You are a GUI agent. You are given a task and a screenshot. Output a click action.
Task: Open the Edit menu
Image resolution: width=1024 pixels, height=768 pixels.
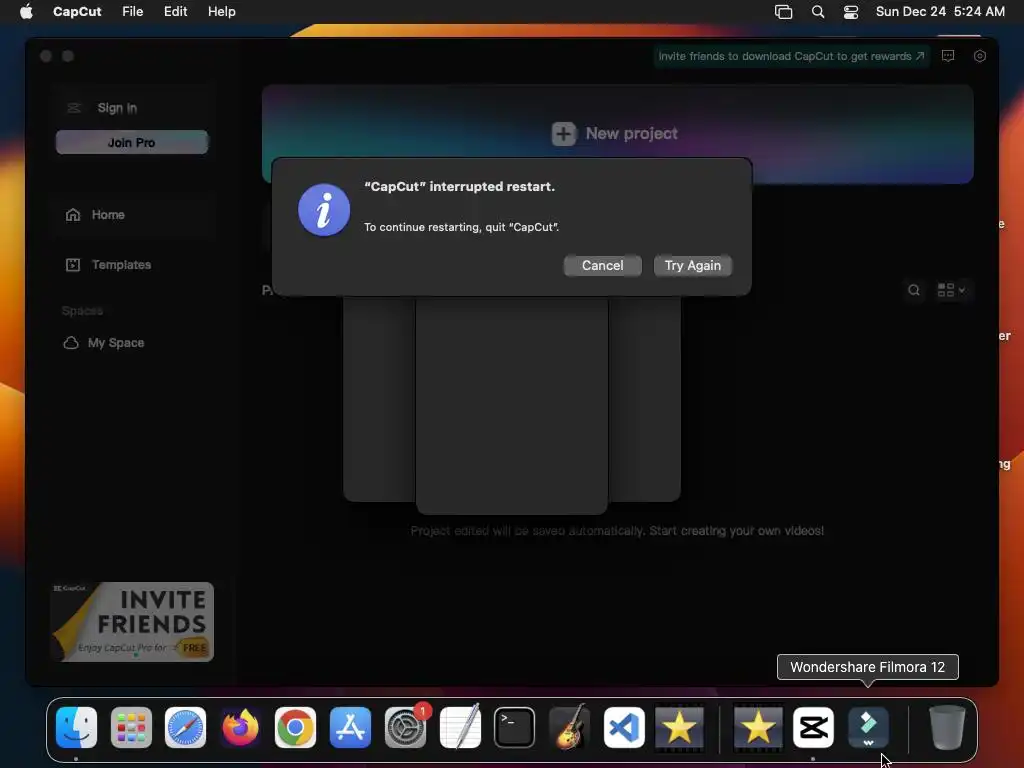point(175,12)
